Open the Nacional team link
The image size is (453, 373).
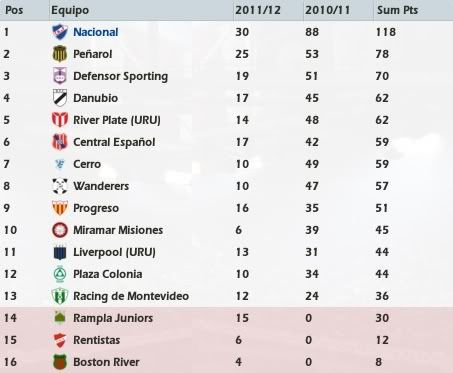(x=96, y=32)
